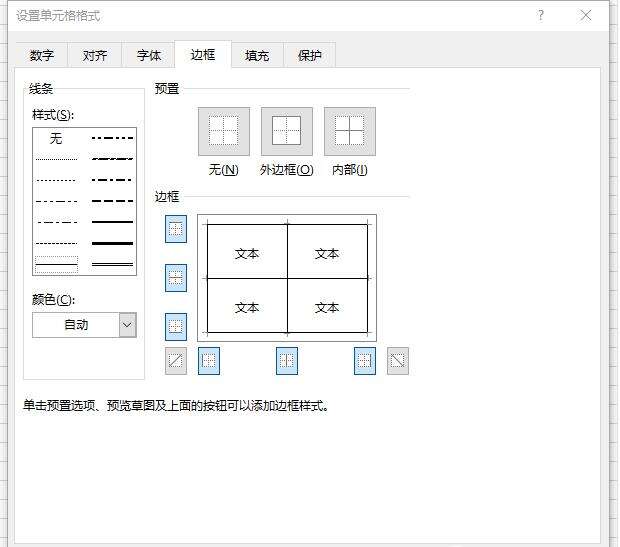Choose the thickest solid line style
This screenshot has width=620, height=547.
pyautogui.click(x=112, y=243)
